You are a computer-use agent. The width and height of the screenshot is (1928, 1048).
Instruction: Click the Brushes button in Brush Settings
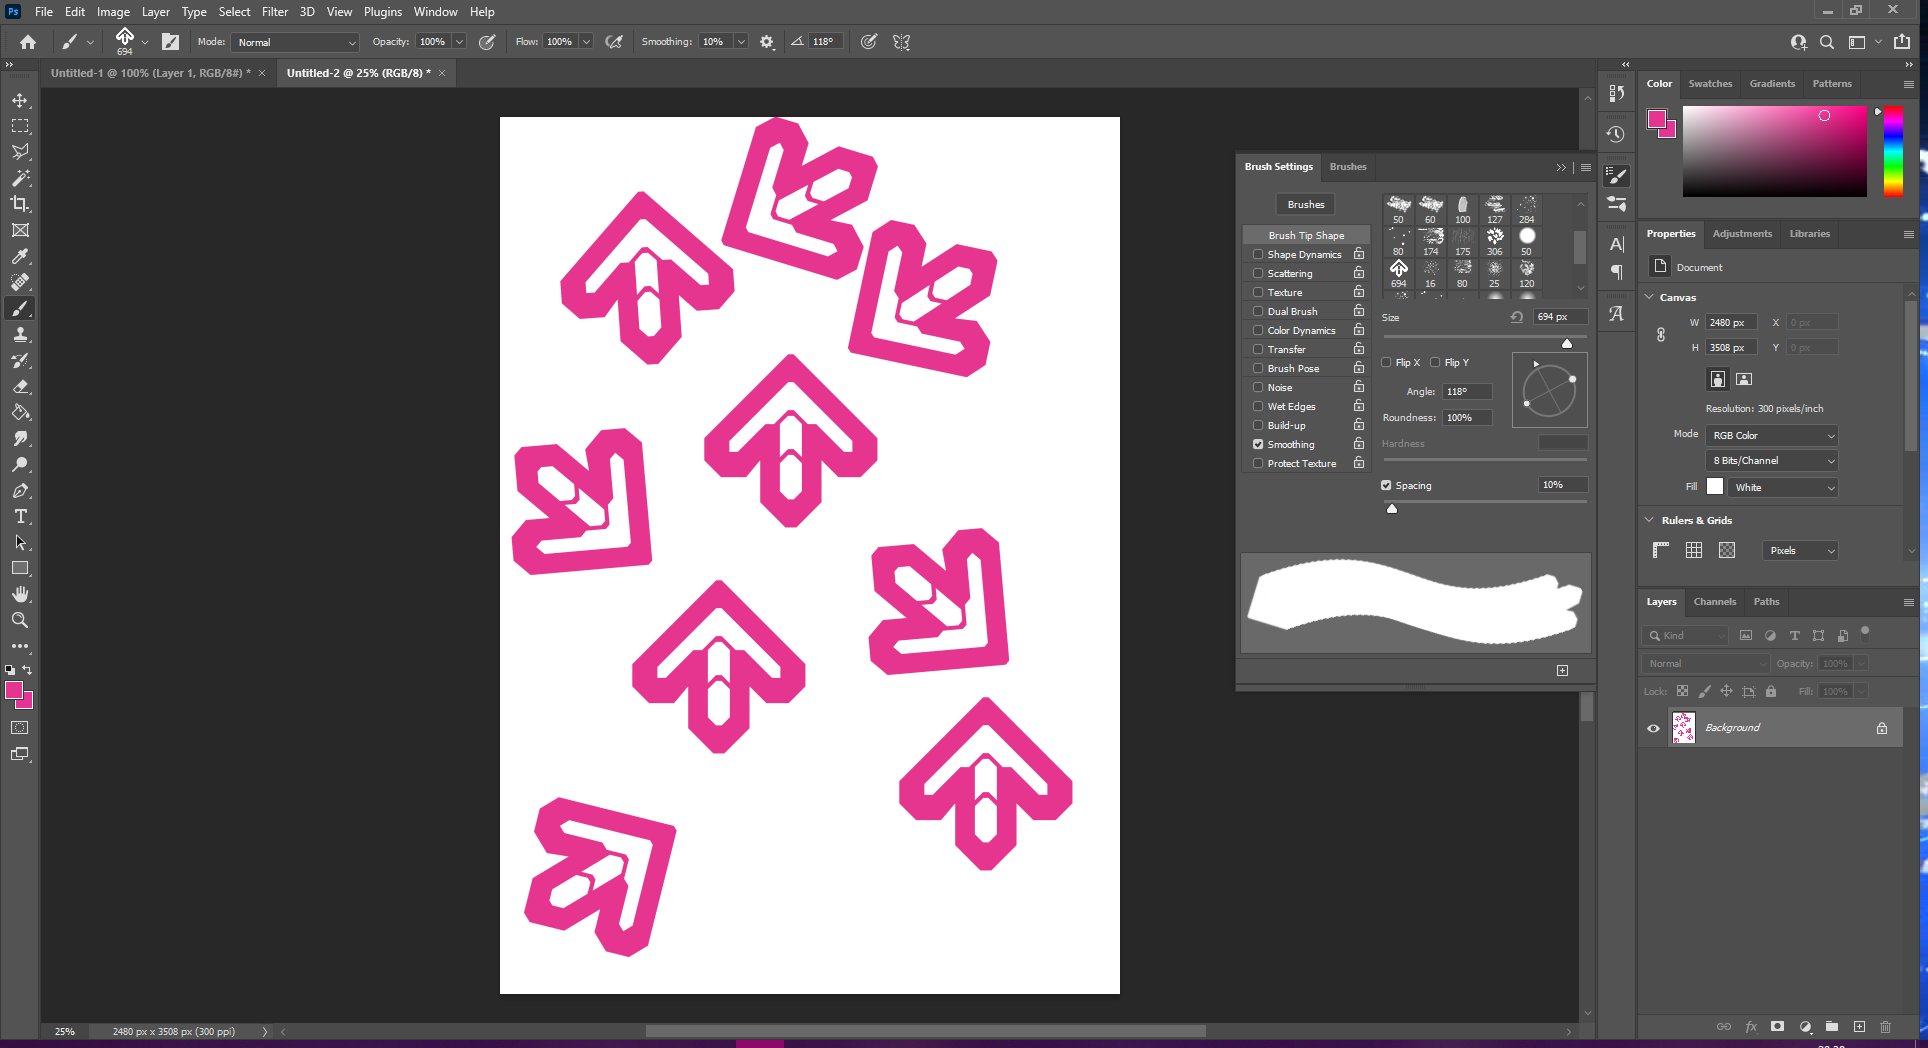click(x=1305, y=204)
